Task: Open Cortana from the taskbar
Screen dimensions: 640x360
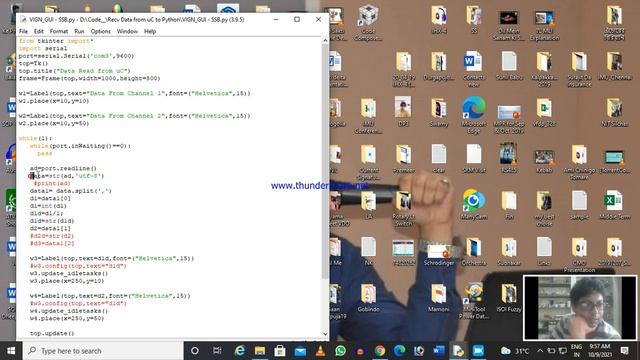Action: (195, 351)
